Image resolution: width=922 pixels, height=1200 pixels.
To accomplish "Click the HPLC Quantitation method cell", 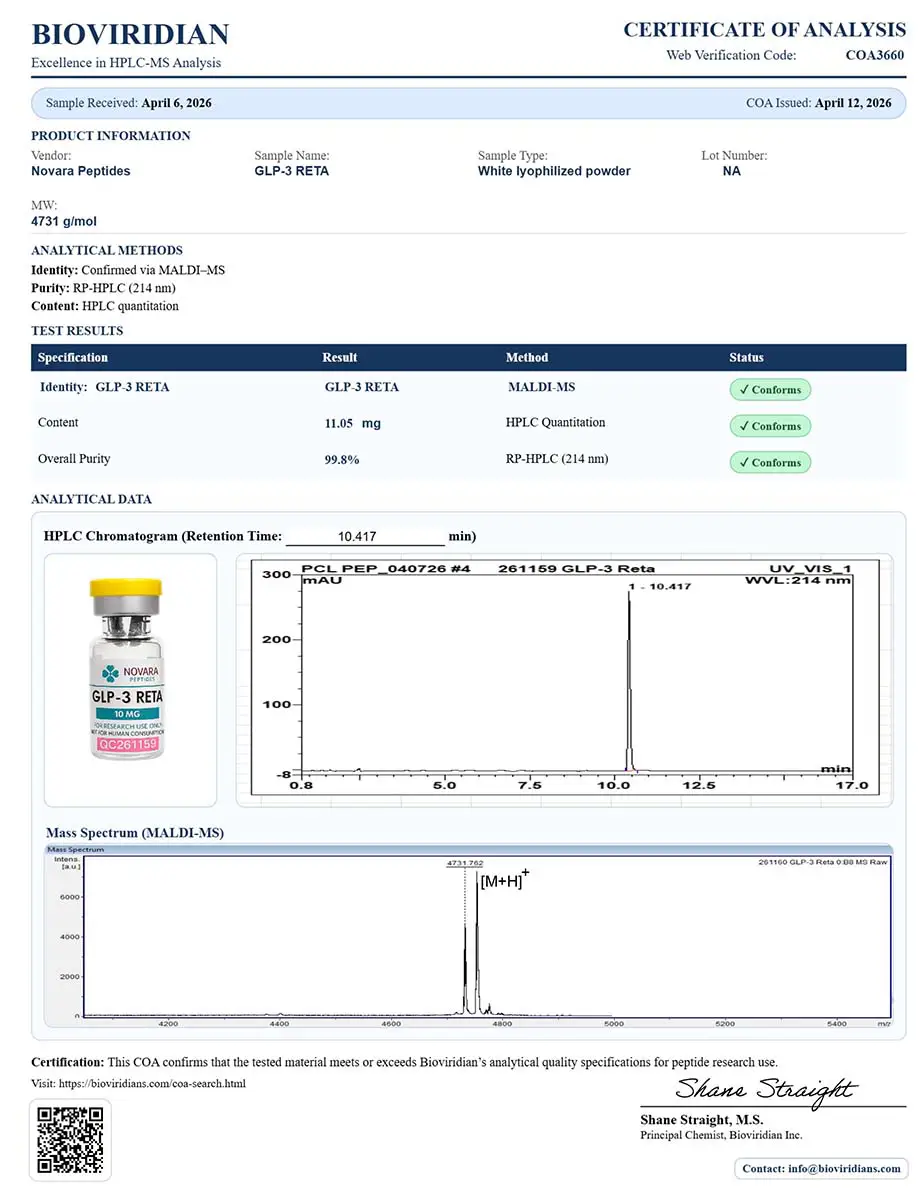I will (x=555, y=423).
